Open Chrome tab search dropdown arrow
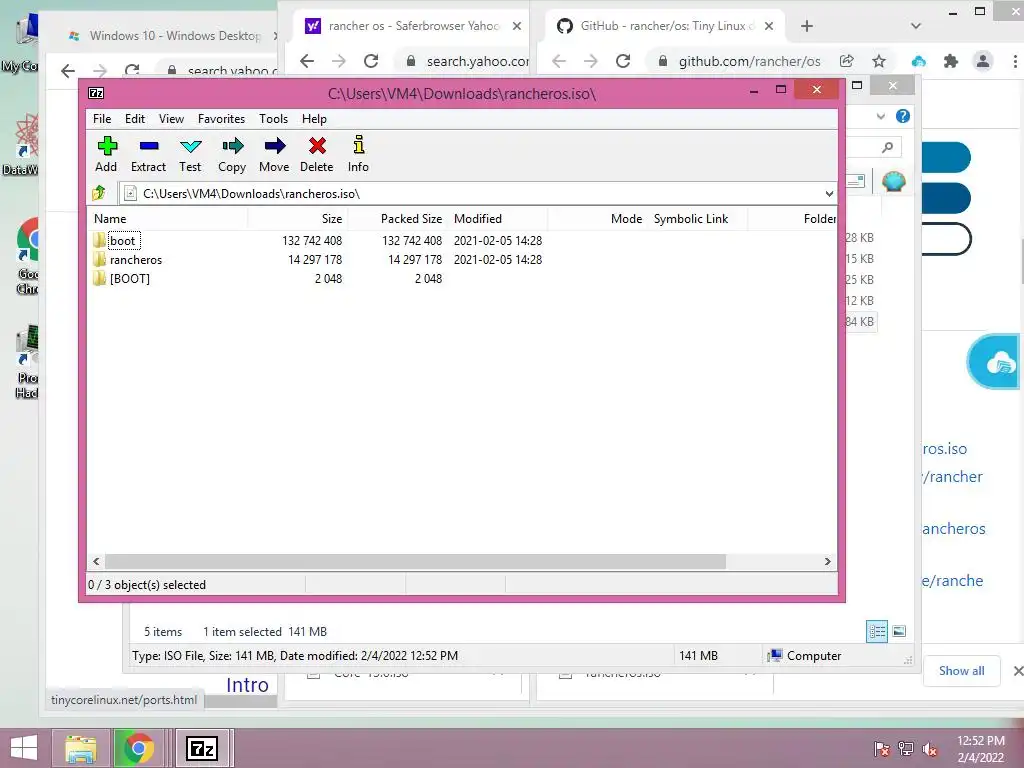The width and height of the screenshot is (1024, 768). 916,26
